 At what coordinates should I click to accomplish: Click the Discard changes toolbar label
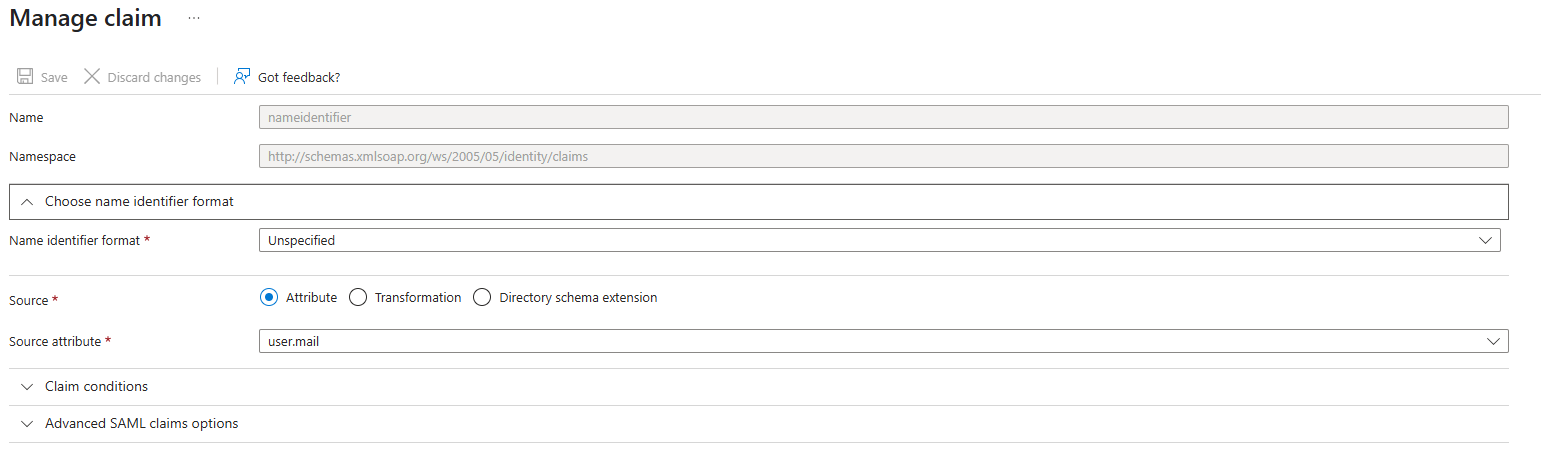click(154, 77)
